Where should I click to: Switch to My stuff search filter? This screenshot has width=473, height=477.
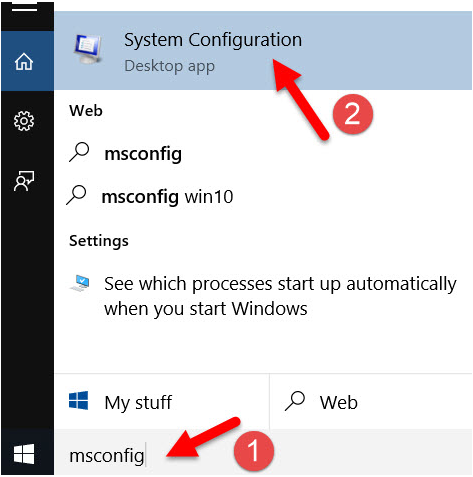(162, 402)
